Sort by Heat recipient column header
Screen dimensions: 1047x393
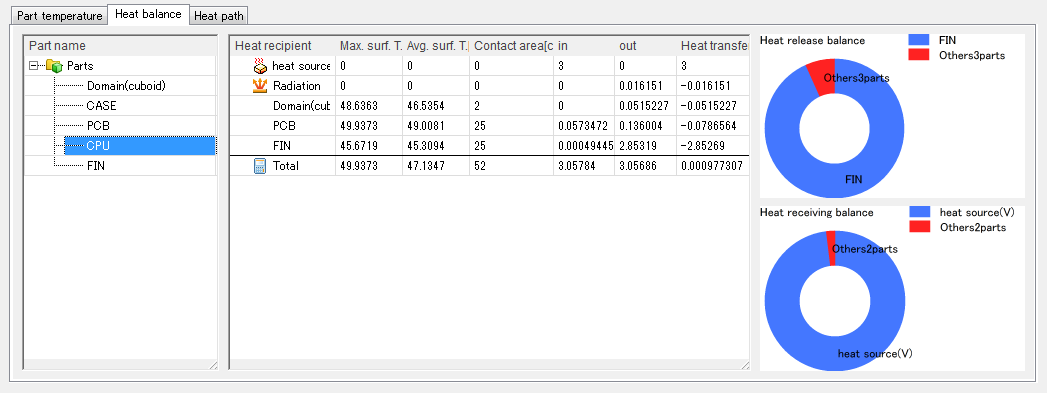[x=282, y=46]
